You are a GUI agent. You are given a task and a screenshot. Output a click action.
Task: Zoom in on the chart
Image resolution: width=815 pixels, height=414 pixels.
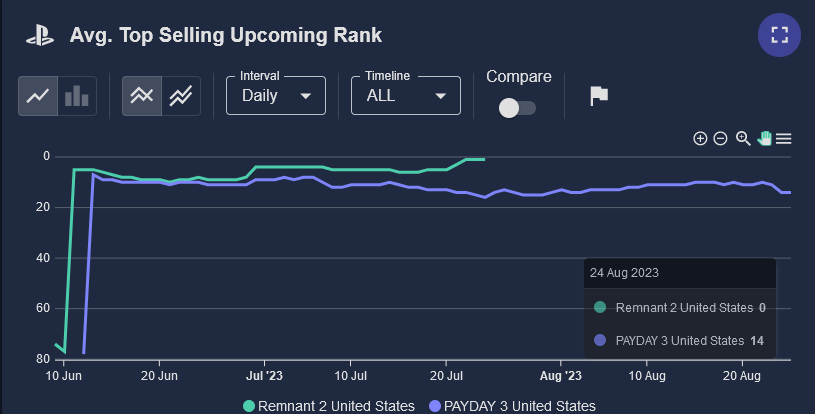pos(700,139)
